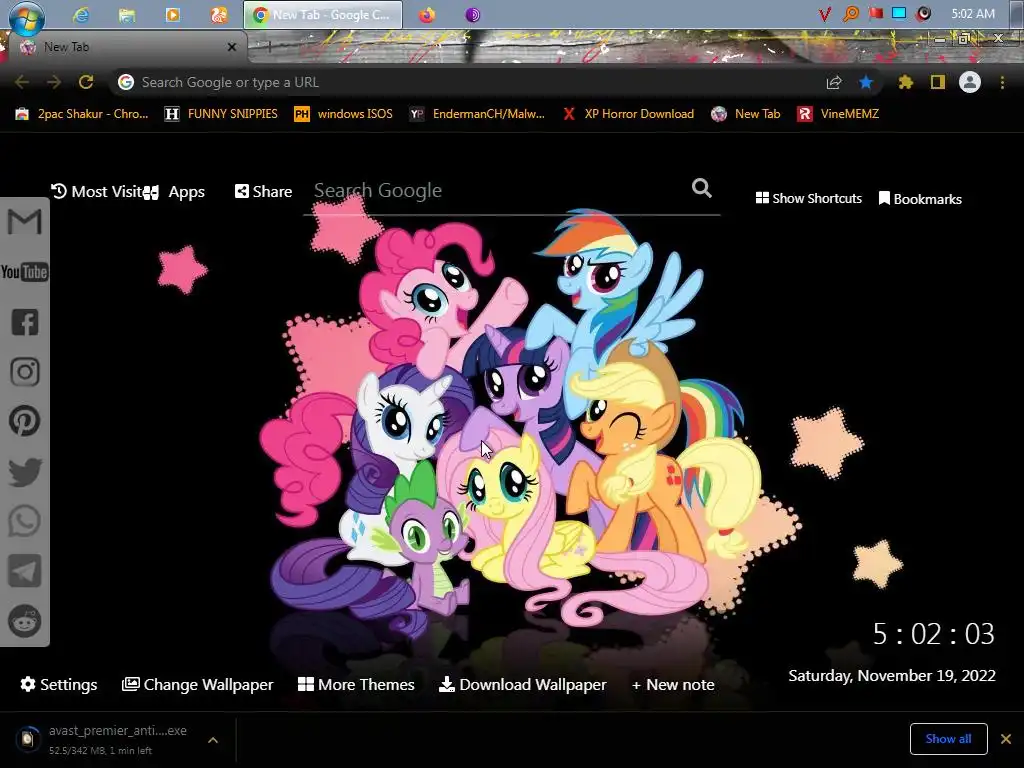The width and height of the screenshot is (1024, 768).
Task: Go forward to the next page
Action: [54, 82]
